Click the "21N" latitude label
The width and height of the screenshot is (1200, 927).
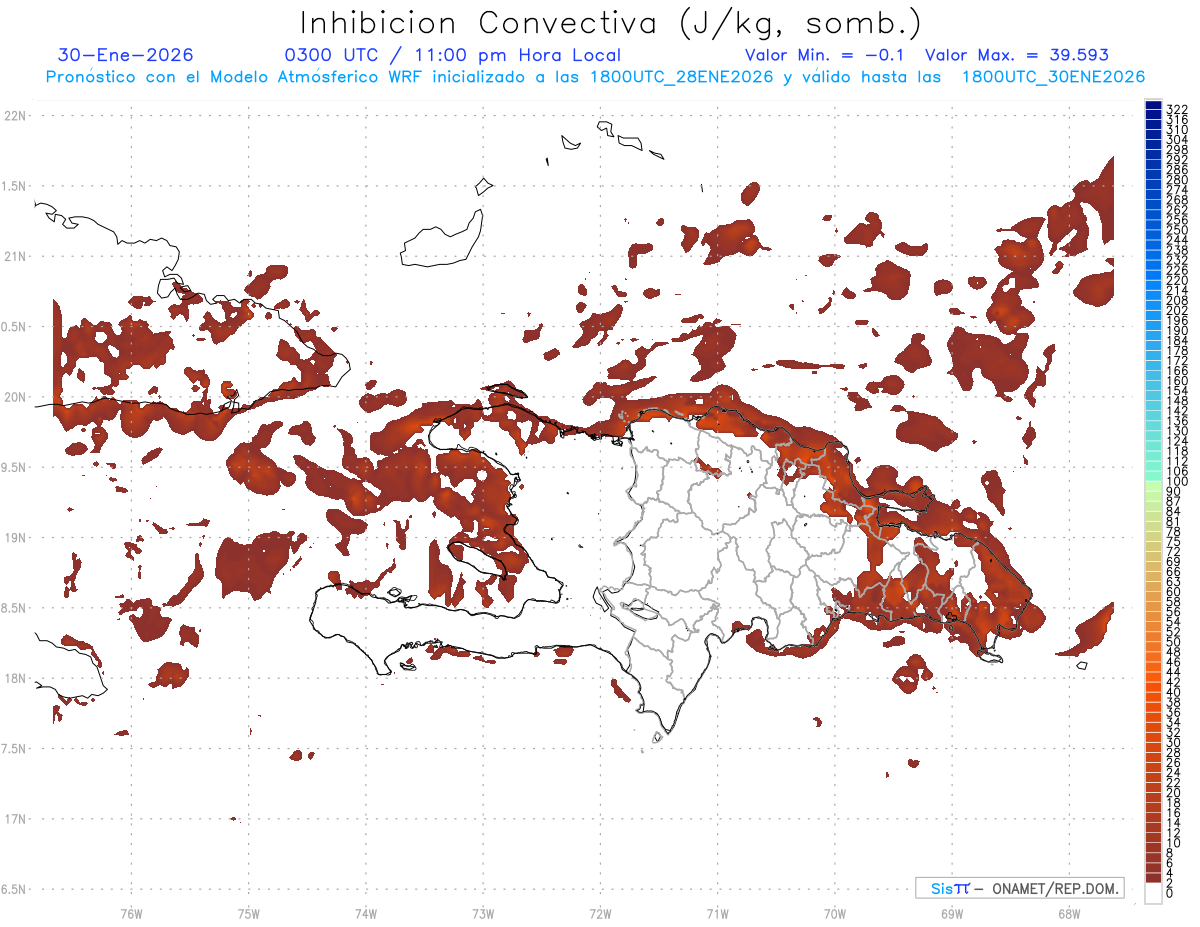pos(15,257)
